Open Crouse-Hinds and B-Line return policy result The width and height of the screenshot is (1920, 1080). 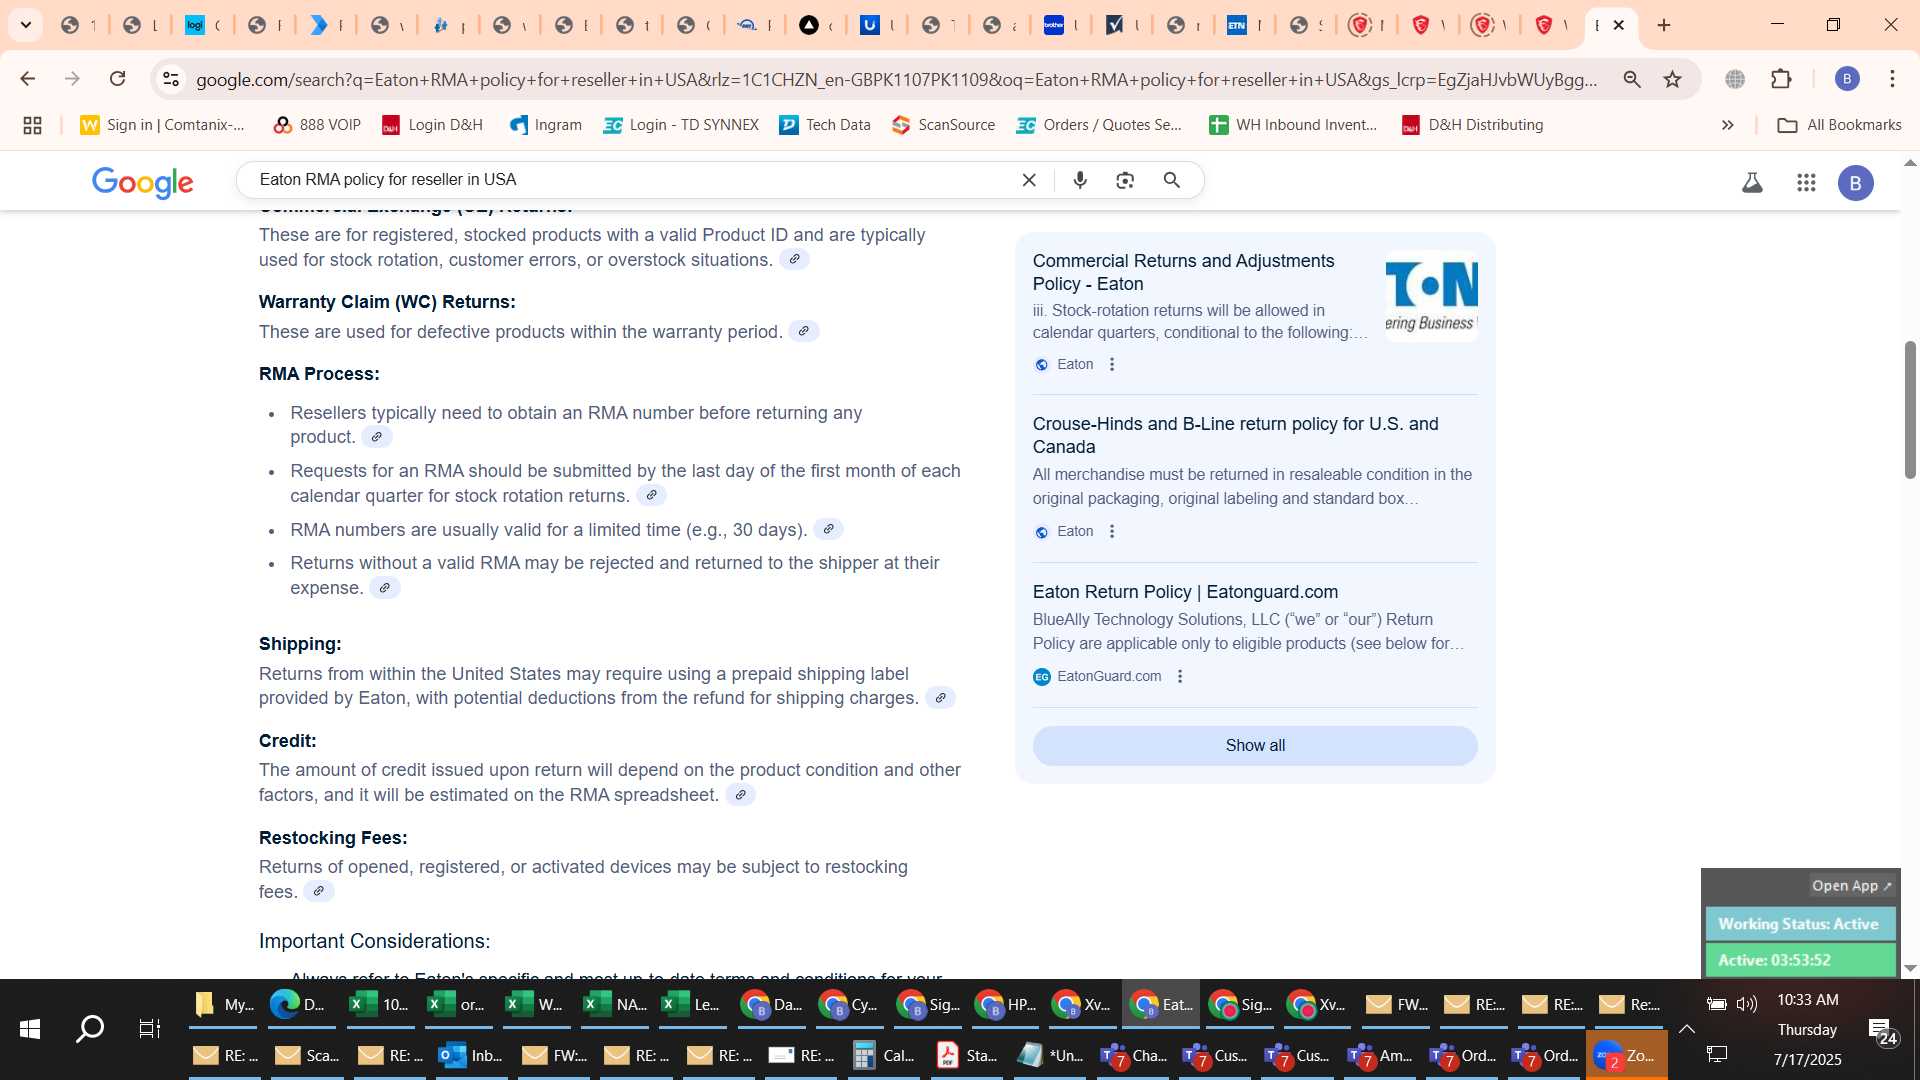(1235, 435)
